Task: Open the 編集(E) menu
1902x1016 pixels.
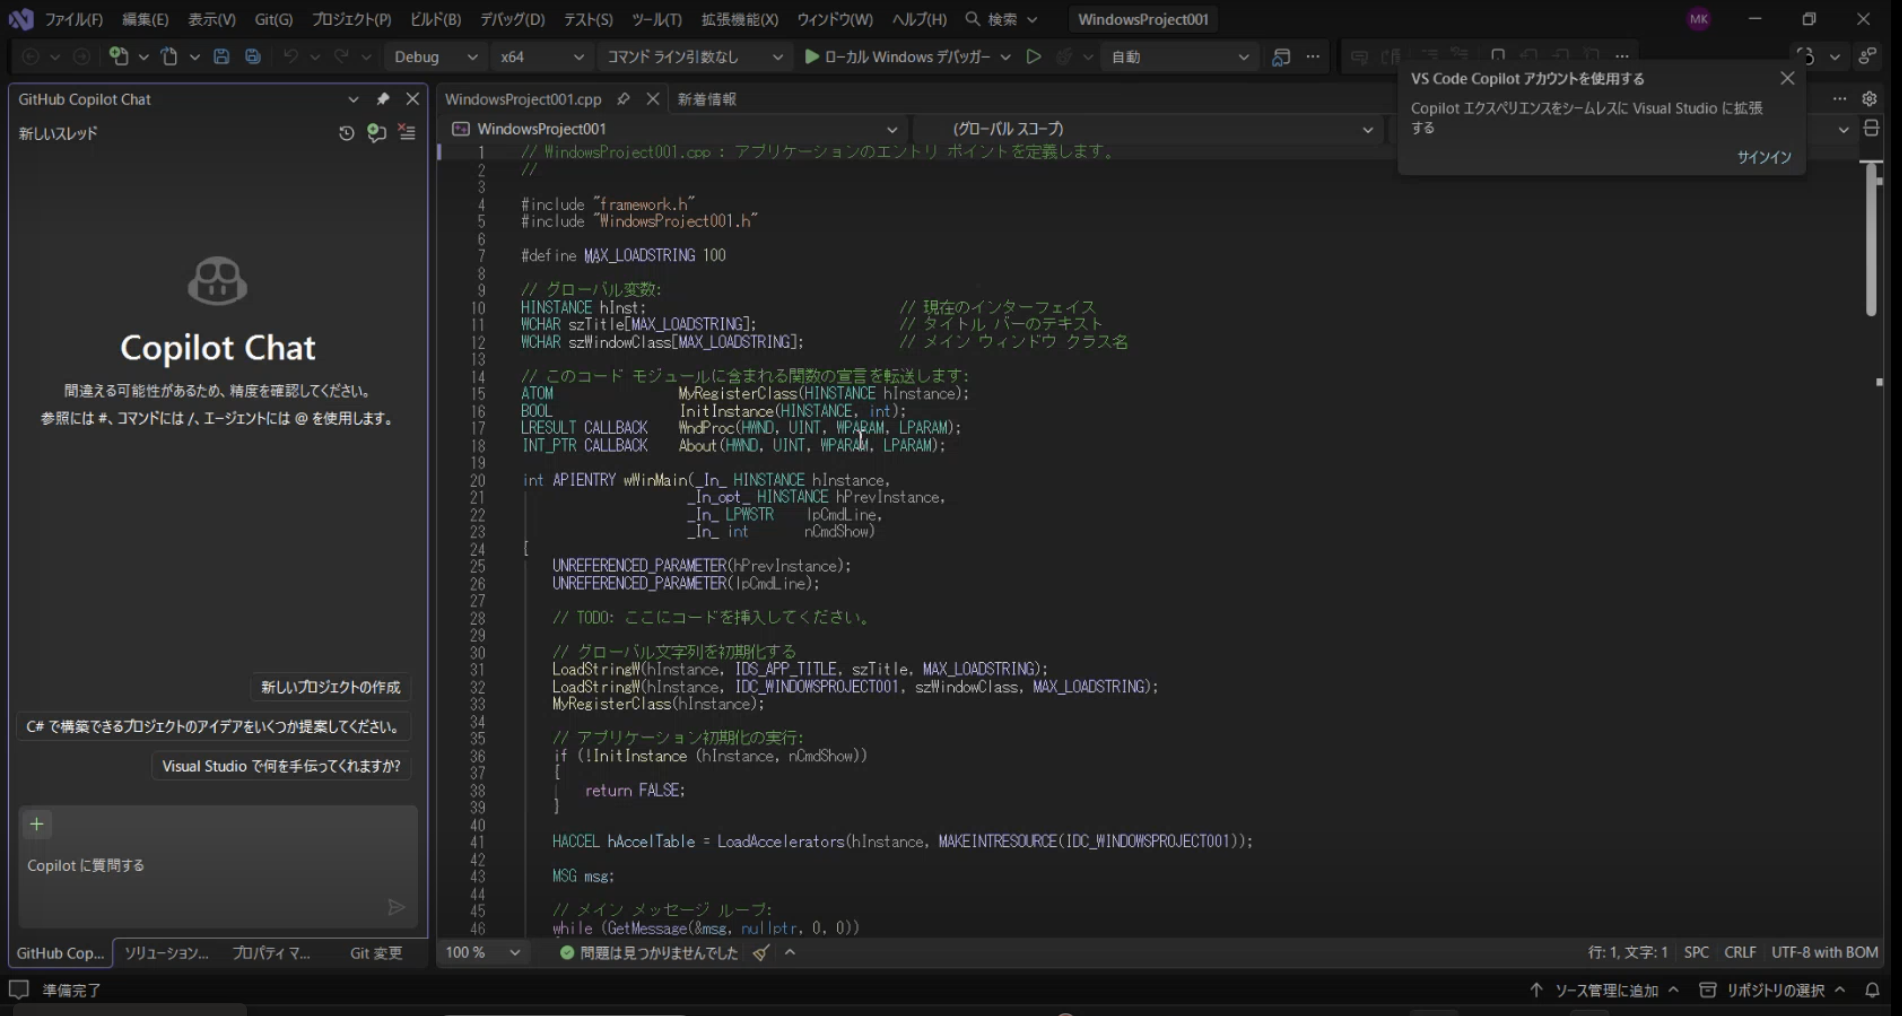Action: point(145,19)
